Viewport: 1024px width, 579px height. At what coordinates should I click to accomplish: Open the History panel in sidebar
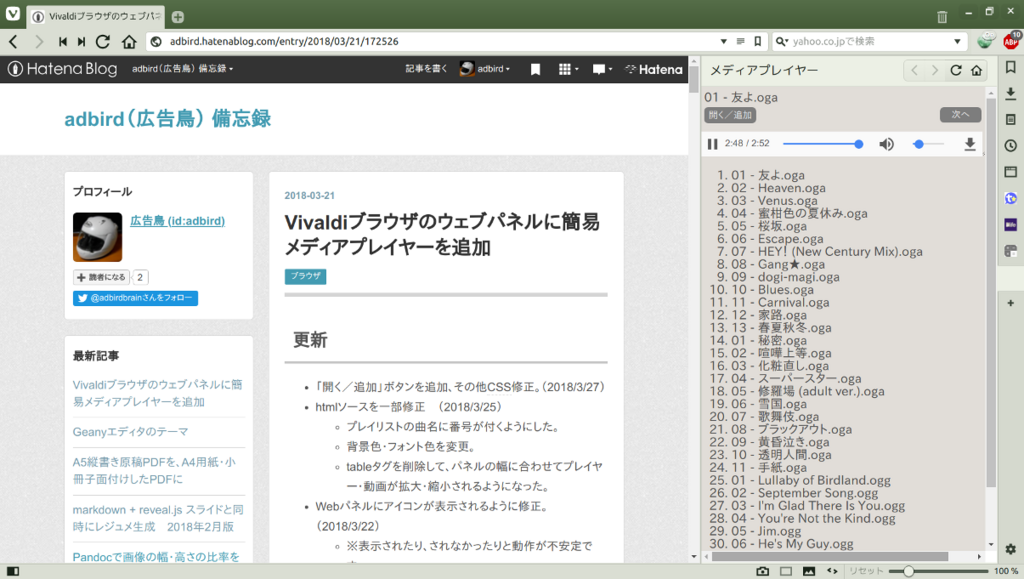pos(1010,146)
